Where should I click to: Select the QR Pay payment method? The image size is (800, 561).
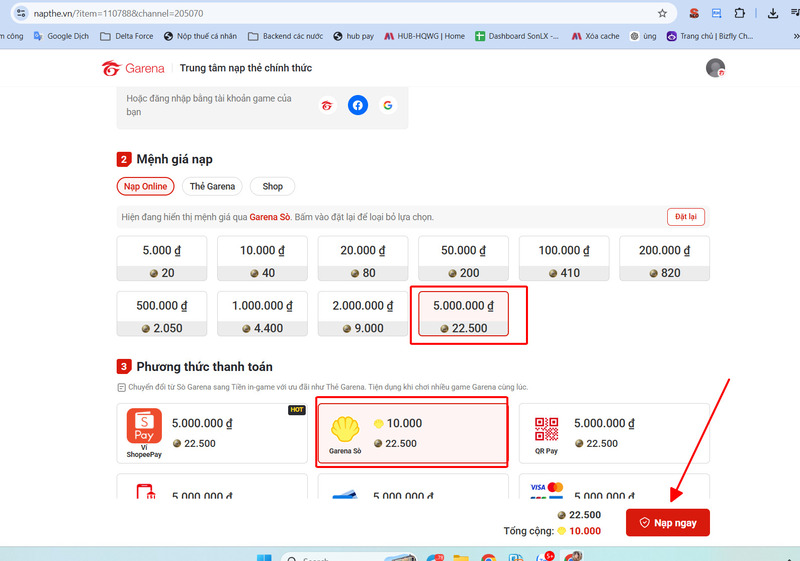[614, 434]
